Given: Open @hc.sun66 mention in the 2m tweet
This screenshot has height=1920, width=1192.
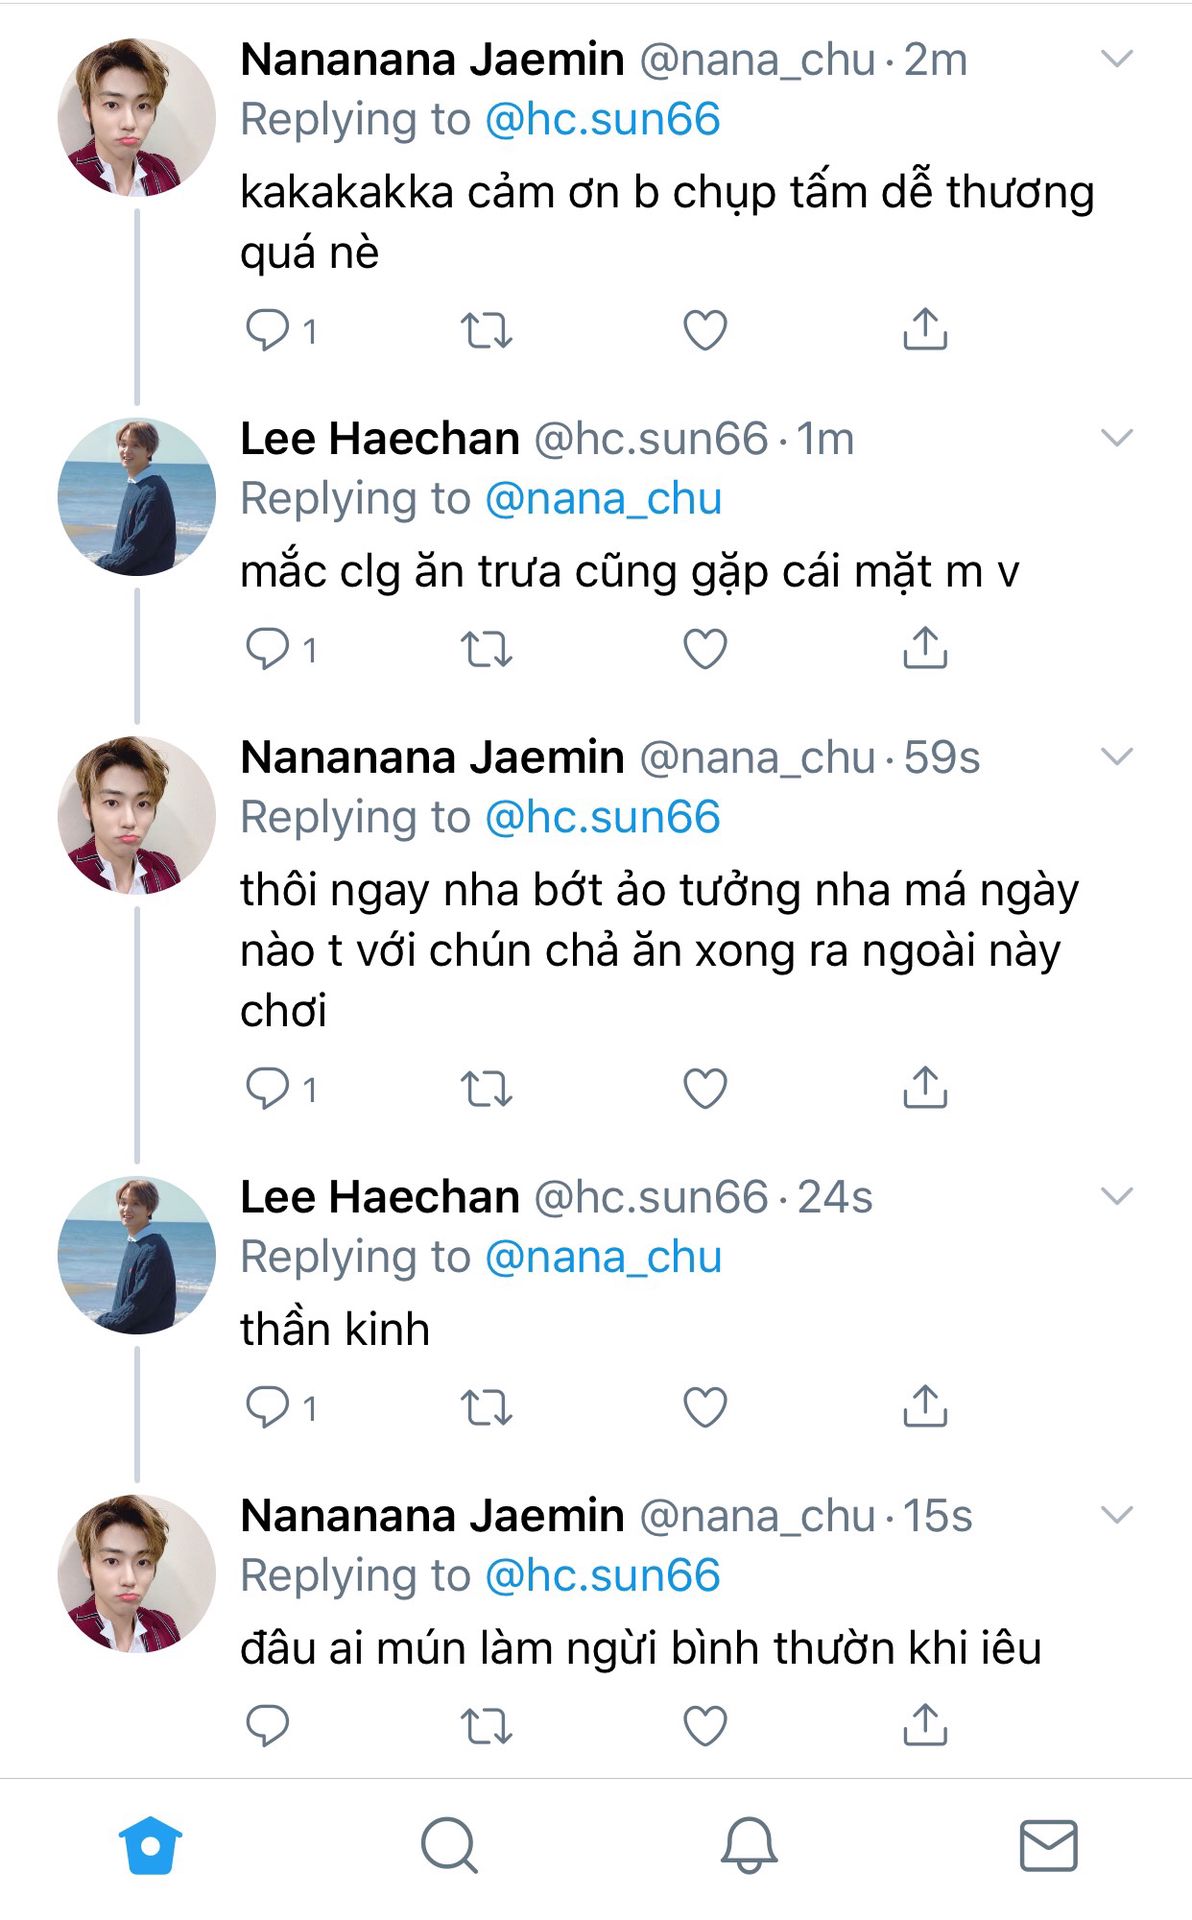Looking at the screenshot, I should [602, 120].
